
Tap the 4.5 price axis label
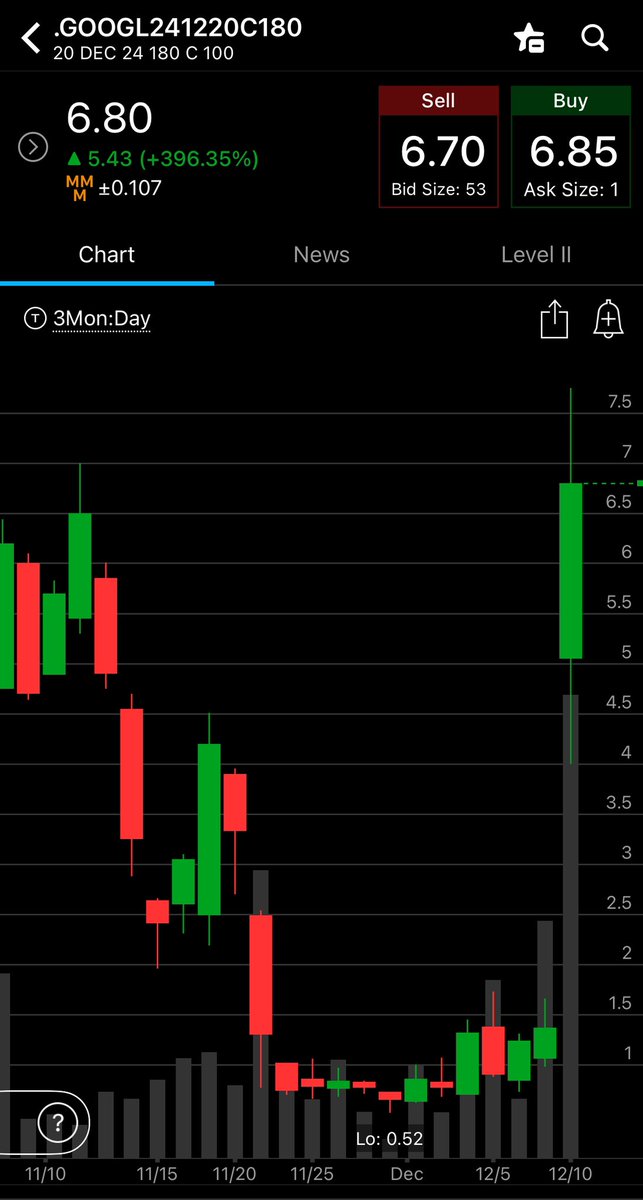pos(619,703)
